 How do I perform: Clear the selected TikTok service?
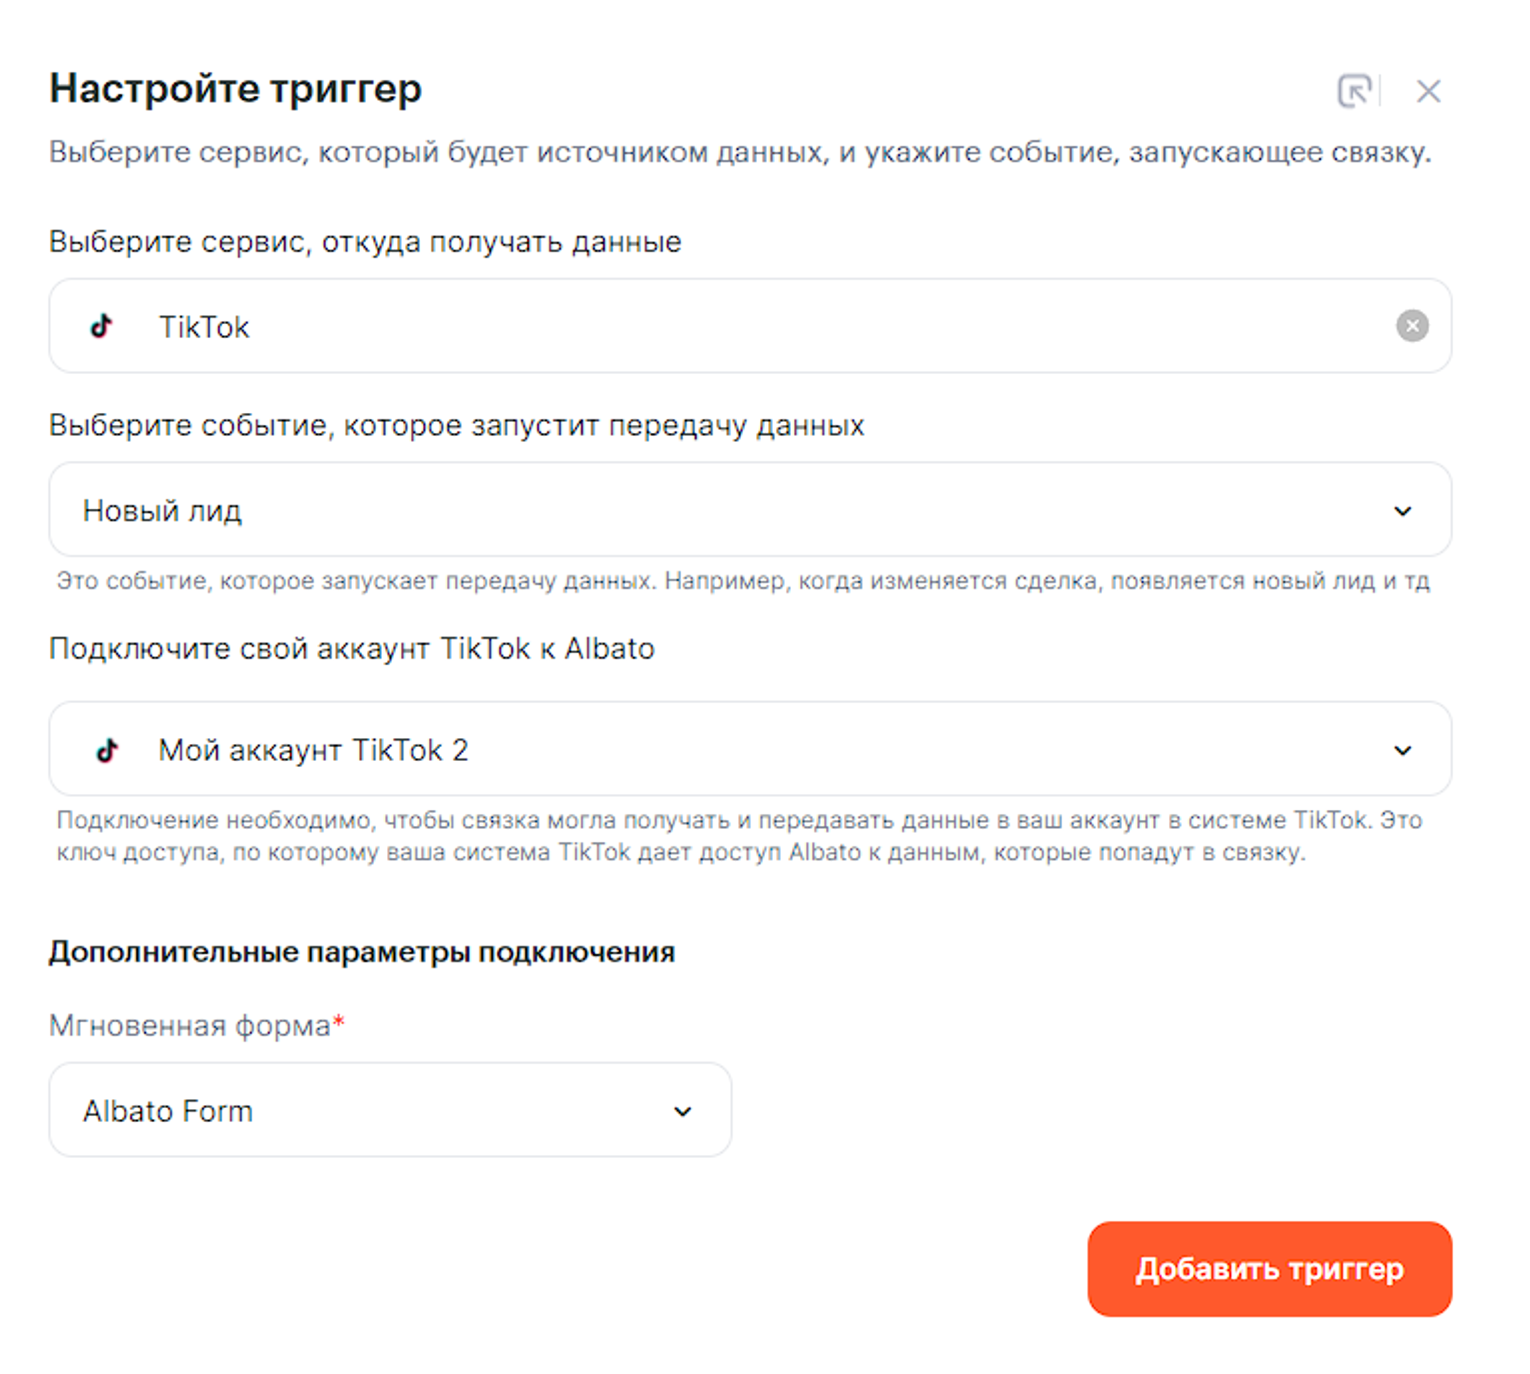pos(1411,326)
